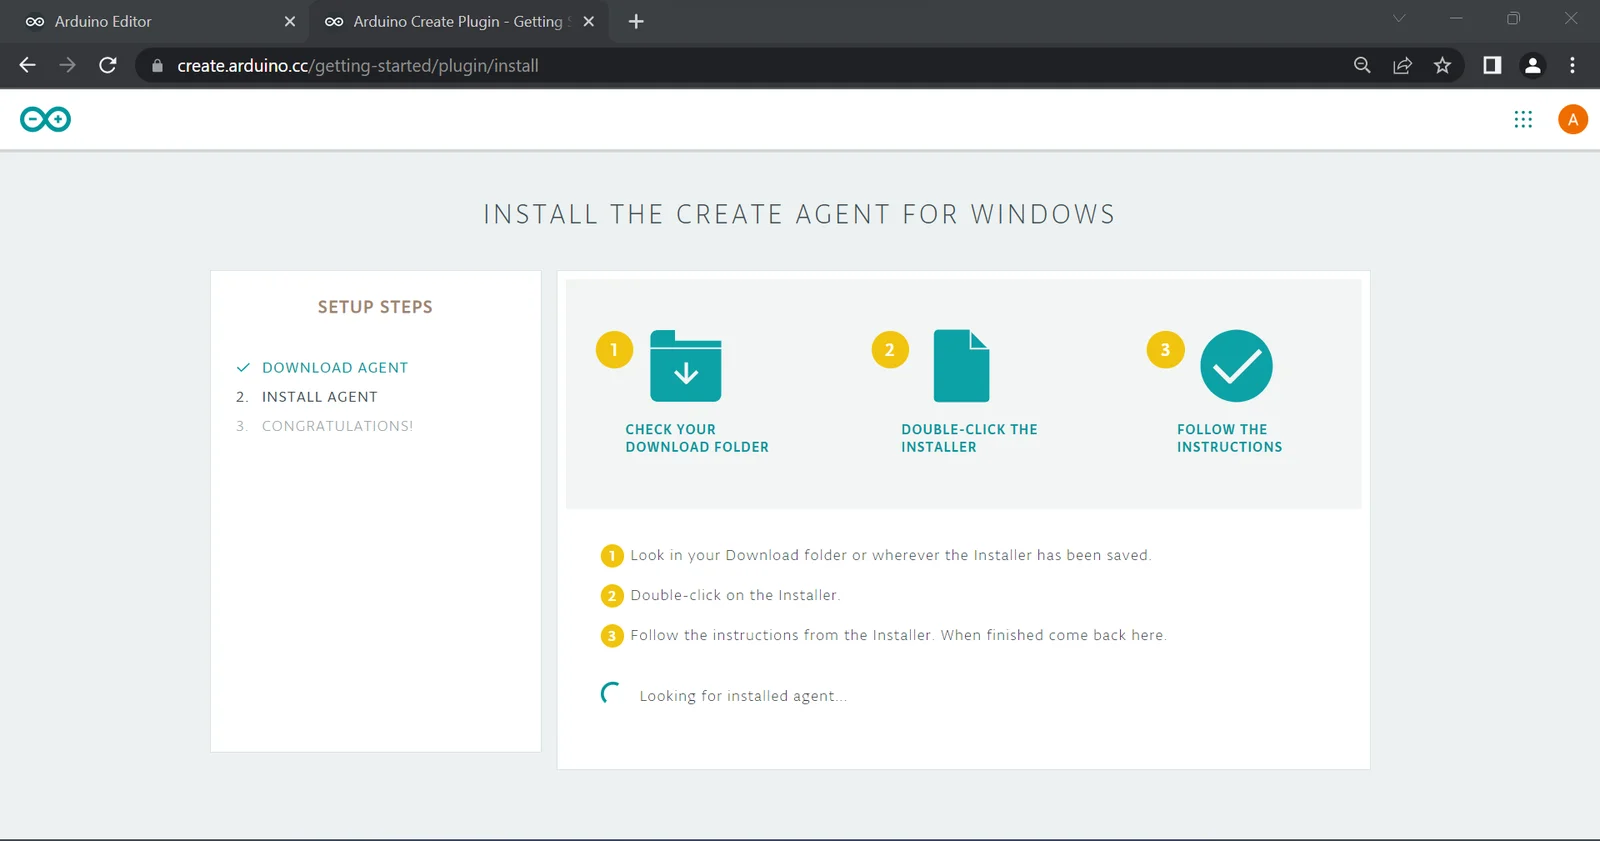The height and width of the screenshot is (841, 1600).
Task: Share this page icon
Action: pos(1402,65)
